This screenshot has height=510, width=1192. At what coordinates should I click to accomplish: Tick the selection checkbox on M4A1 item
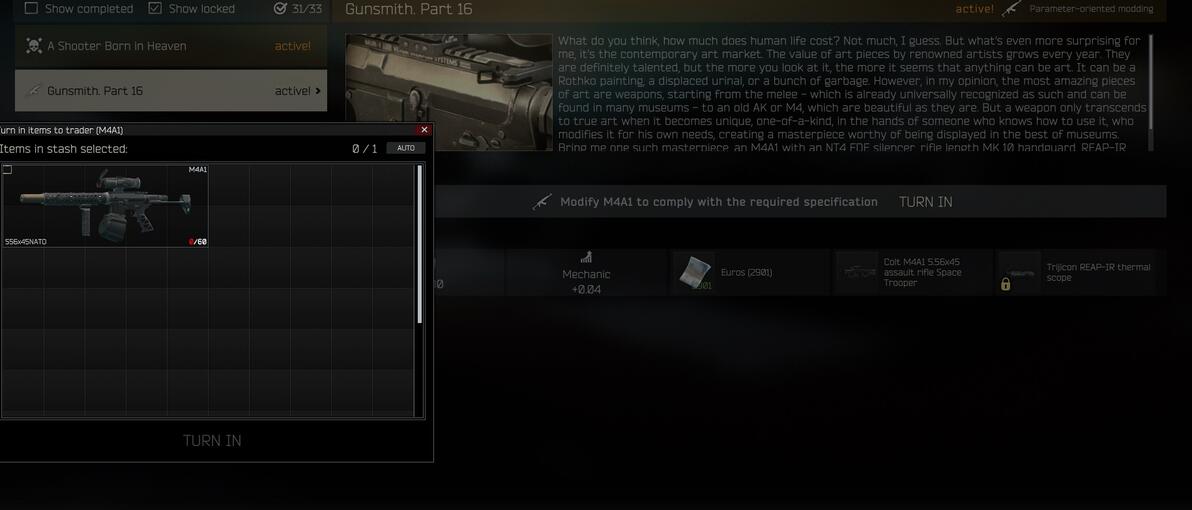[8, 169]
